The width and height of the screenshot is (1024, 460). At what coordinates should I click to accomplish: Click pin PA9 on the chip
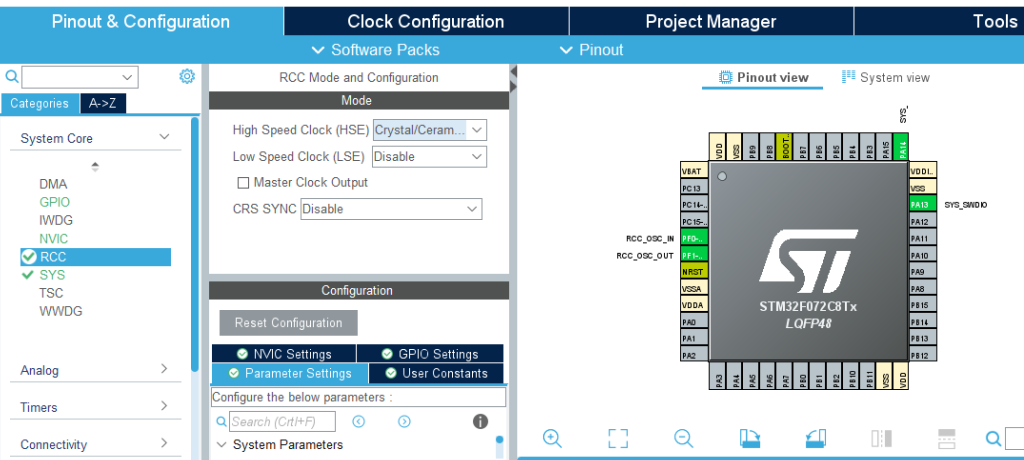[x=923, y=271]
